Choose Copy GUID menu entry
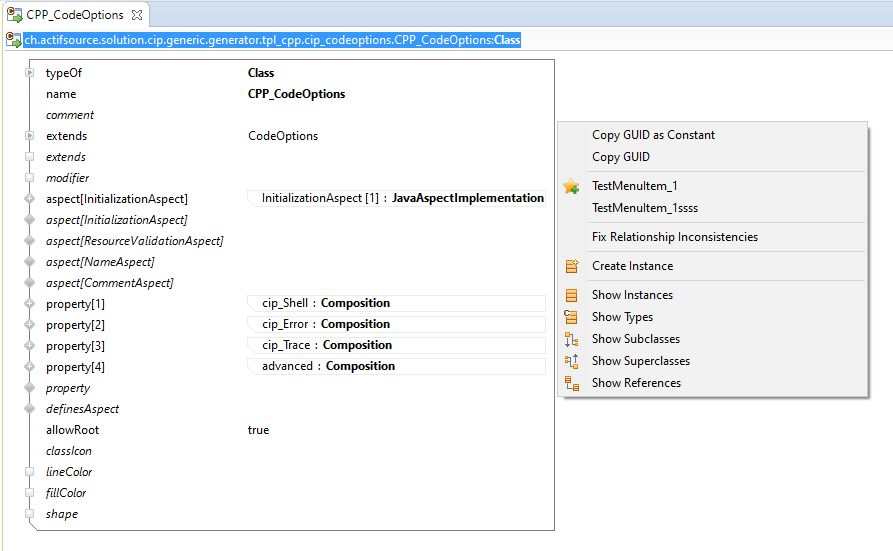Screen dimensions: 893x551 coord(621,157)
